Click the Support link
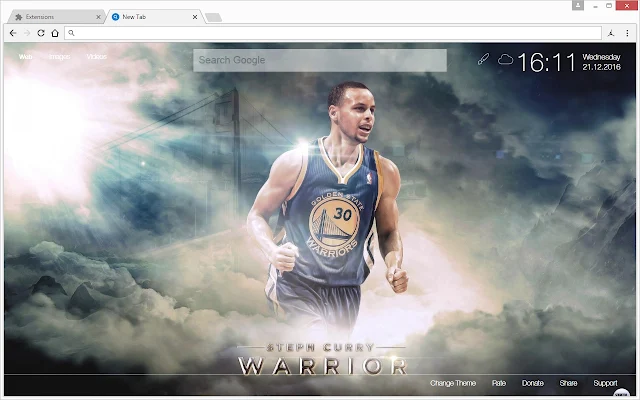This screenshot has height=400, width=640. 605,383
